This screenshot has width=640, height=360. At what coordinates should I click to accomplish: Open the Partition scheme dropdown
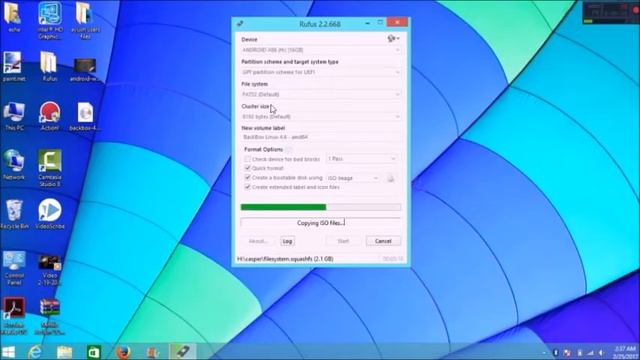(320, 72)
